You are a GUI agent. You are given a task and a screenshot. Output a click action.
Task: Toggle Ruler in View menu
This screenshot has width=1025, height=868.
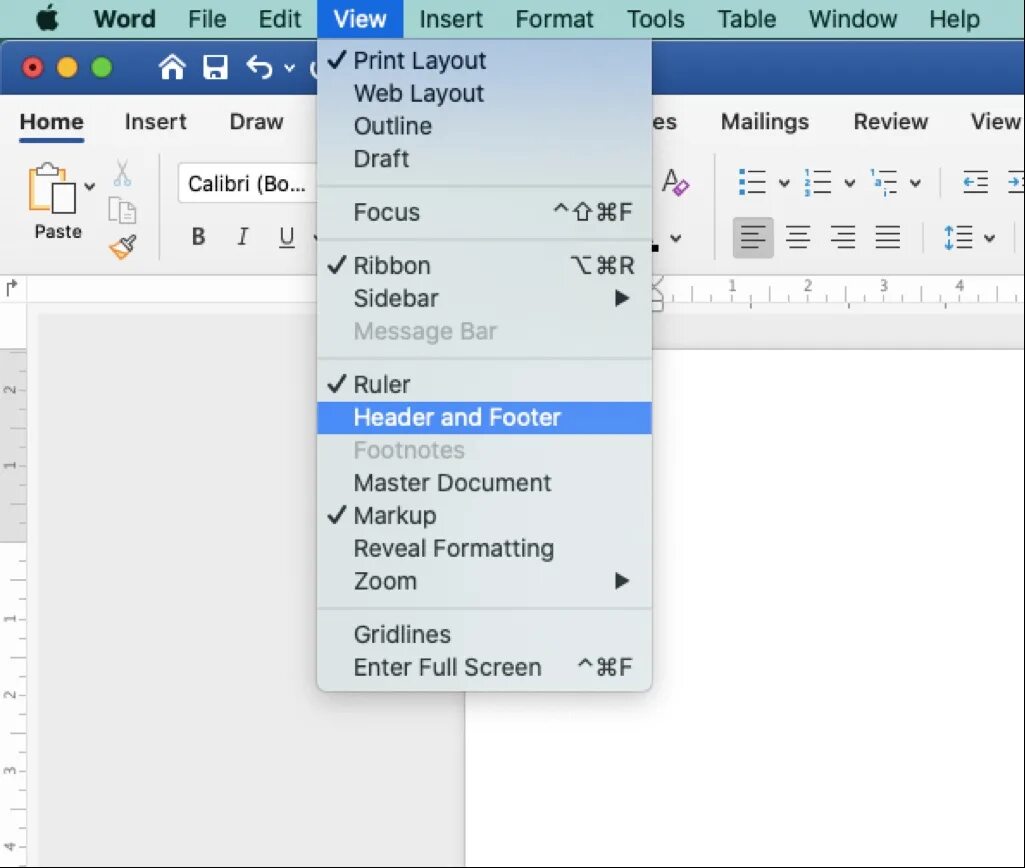click(x=484, y=384)
